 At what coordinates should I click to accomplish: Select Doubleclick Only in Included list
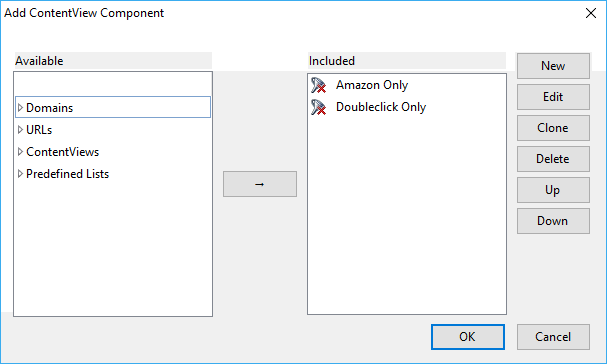tap(381, 107)
